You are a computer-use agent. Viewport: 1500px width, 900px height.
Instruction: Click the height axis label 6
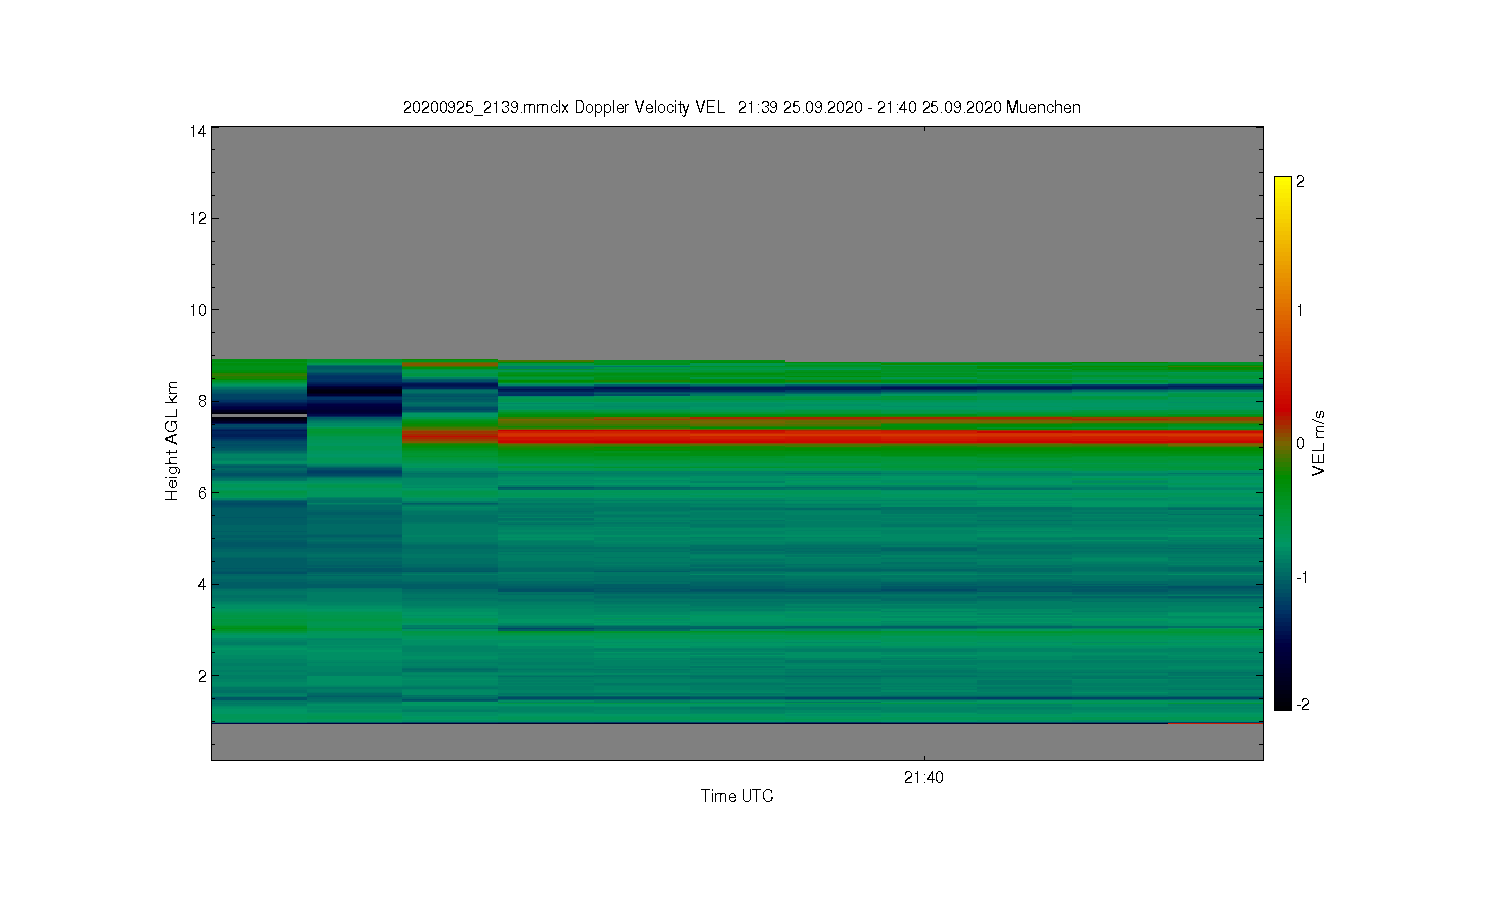pos(202,492)
